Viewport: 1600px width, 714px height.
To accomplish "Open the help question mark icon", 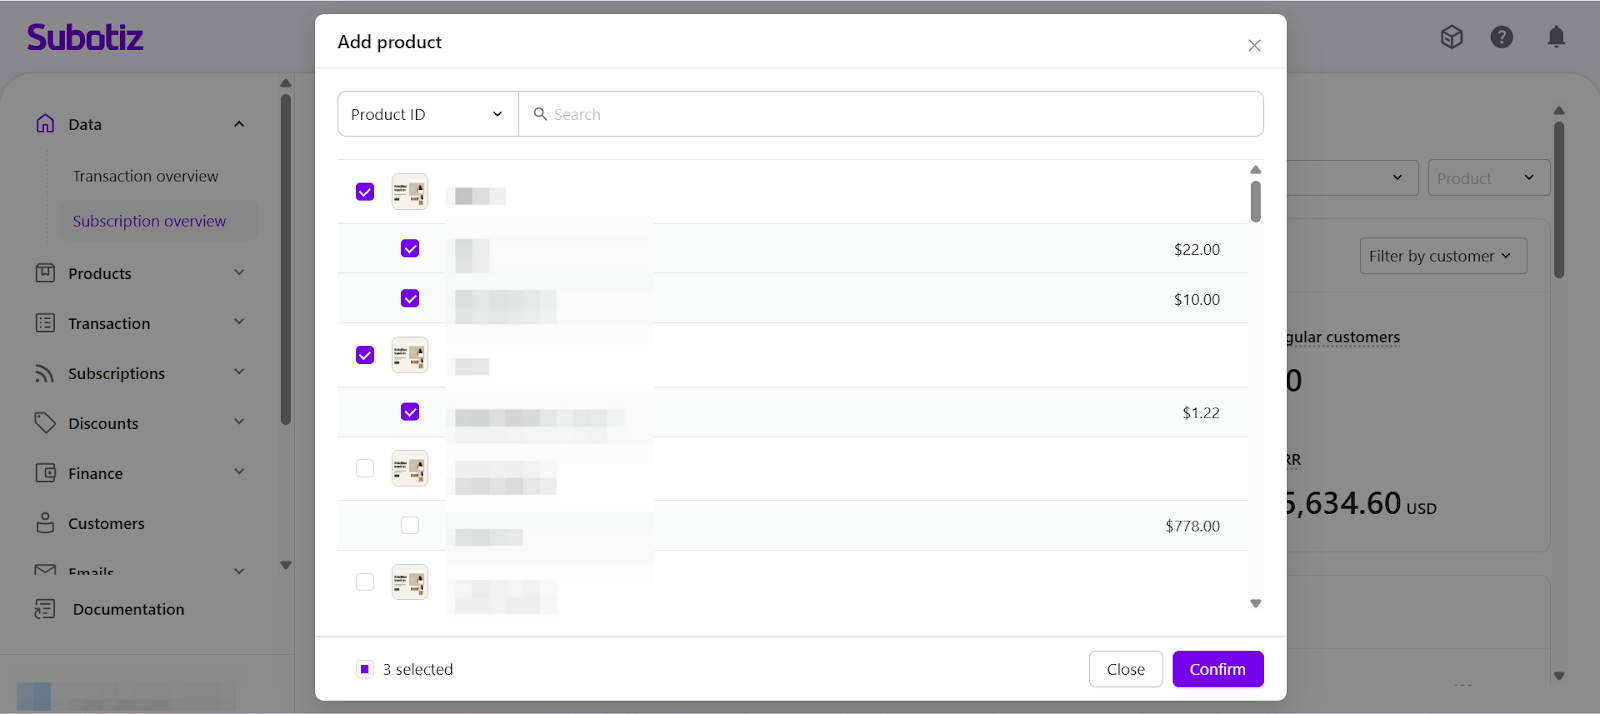I will [x=1501, y=38].
